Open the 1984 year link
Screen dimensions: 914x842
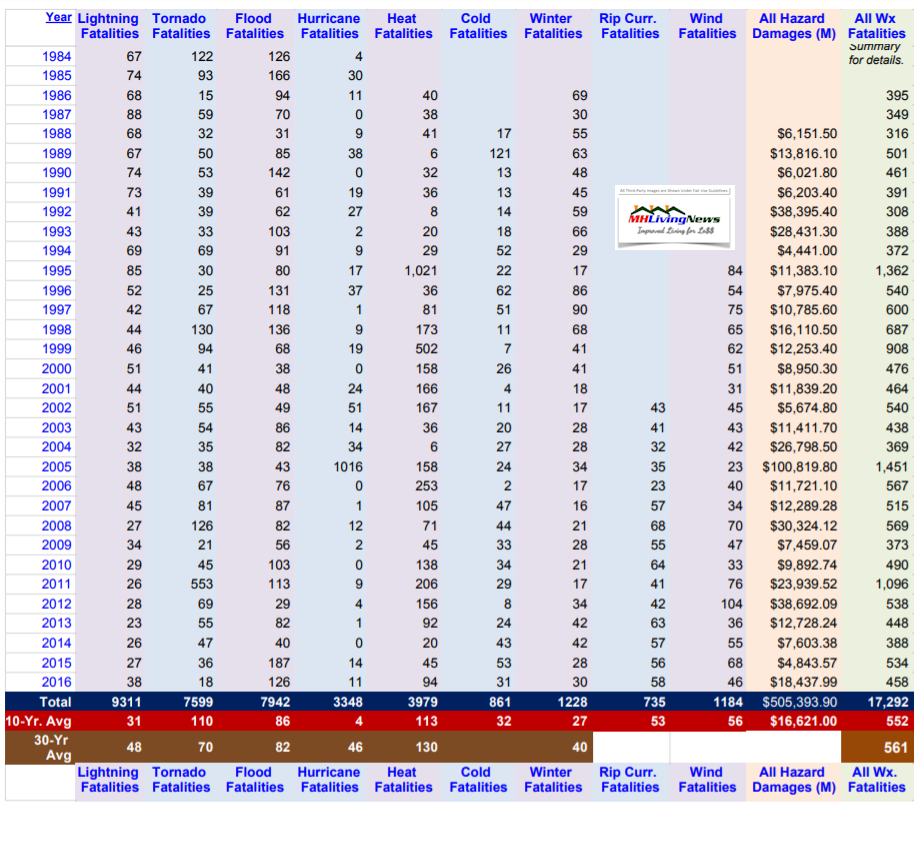tap(57, 57)
